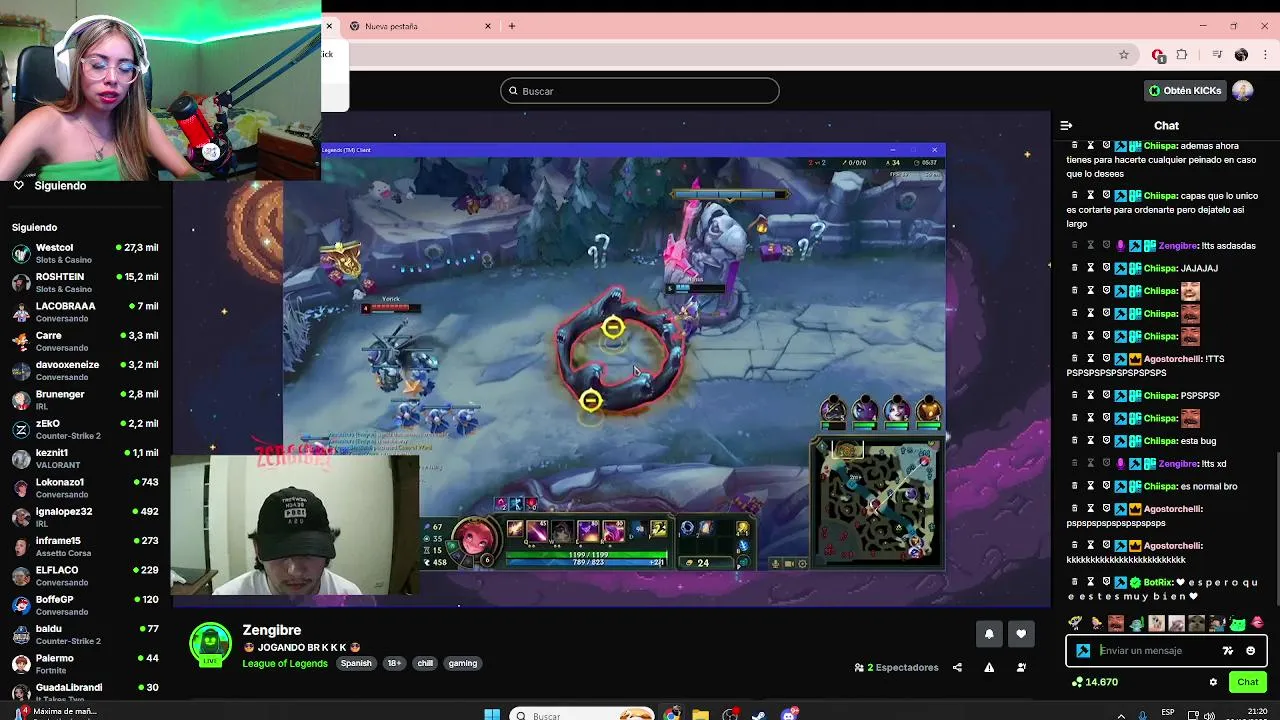
Task: Open the Chrome three-dot menu
Action: 1264,55
